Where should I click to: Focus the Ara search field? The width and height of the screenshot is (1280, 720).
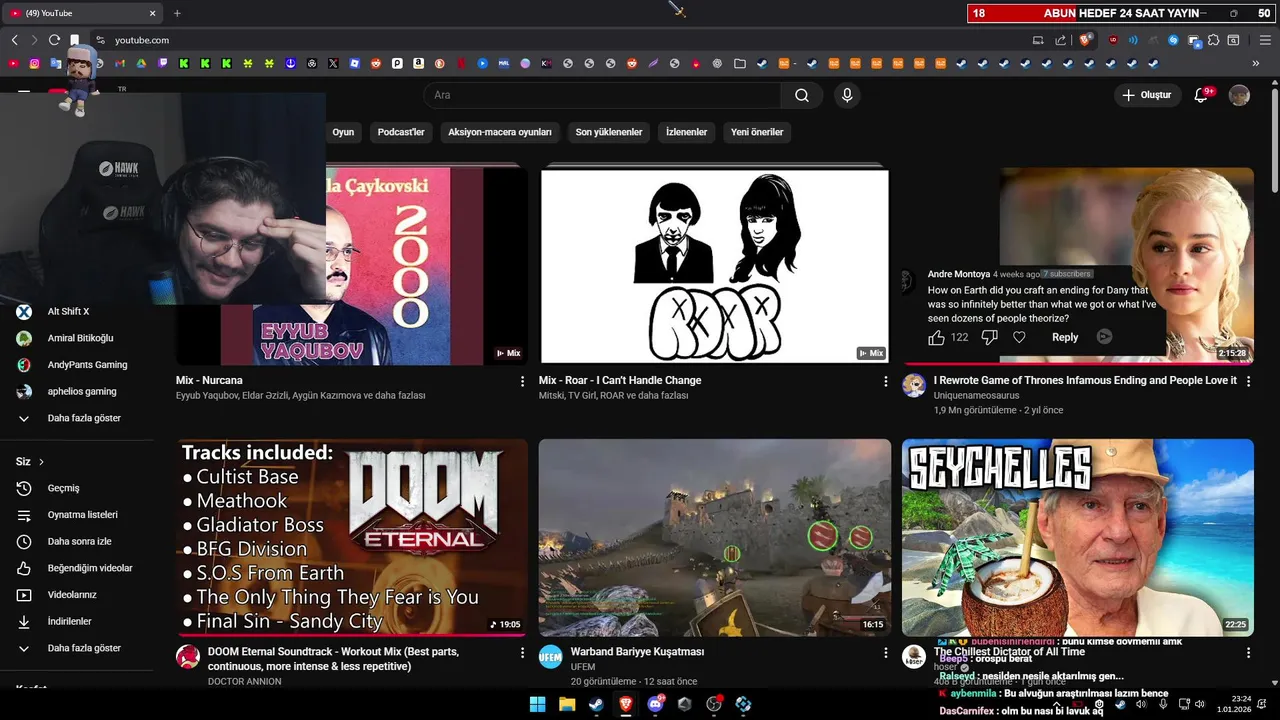pyautogui.click(x=602, y=95)
